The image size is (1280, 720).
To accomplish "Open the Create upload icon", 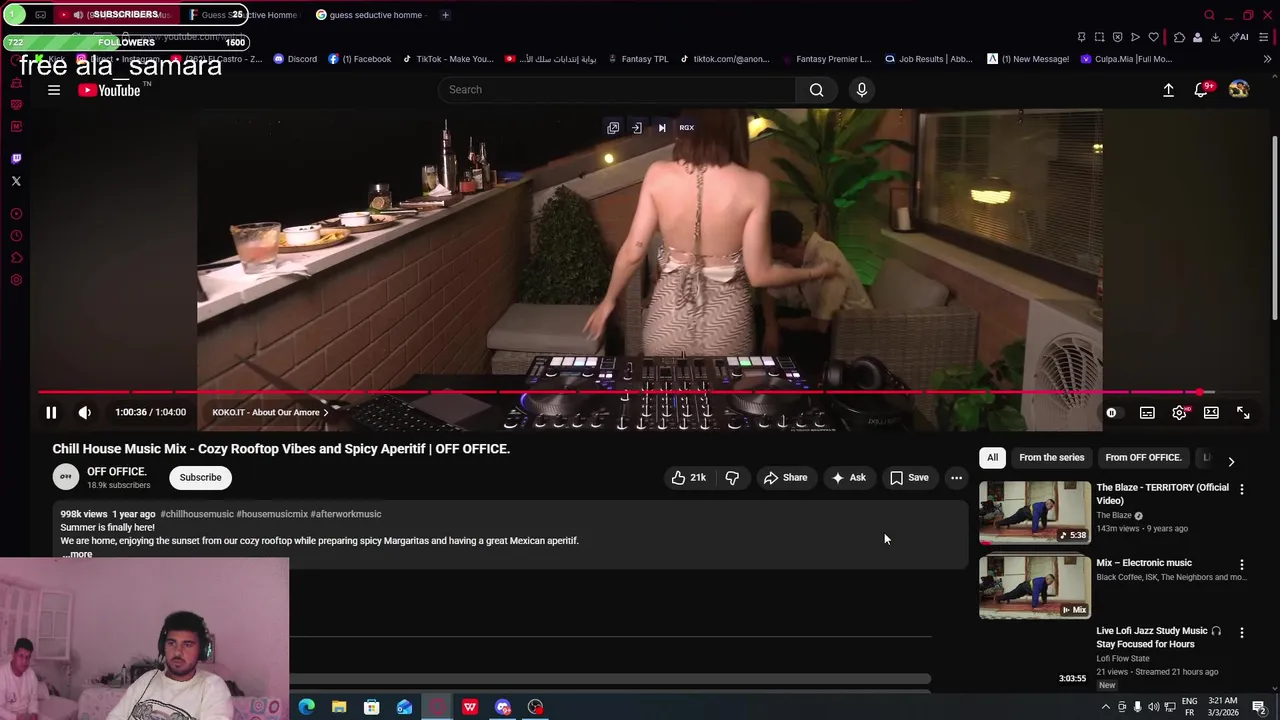I will 1168,90.
